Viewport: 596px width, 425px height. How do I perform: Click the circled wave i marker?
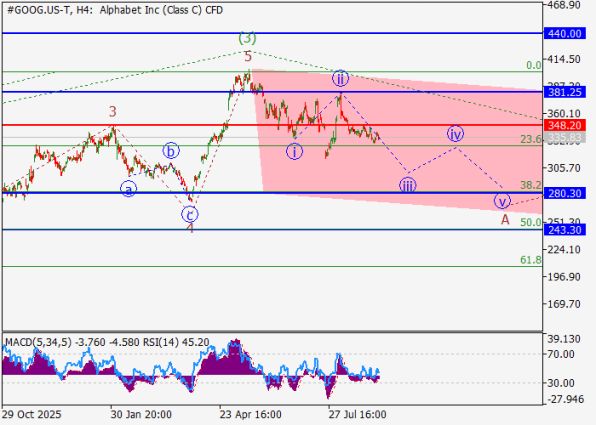click(x=294, y=151)
